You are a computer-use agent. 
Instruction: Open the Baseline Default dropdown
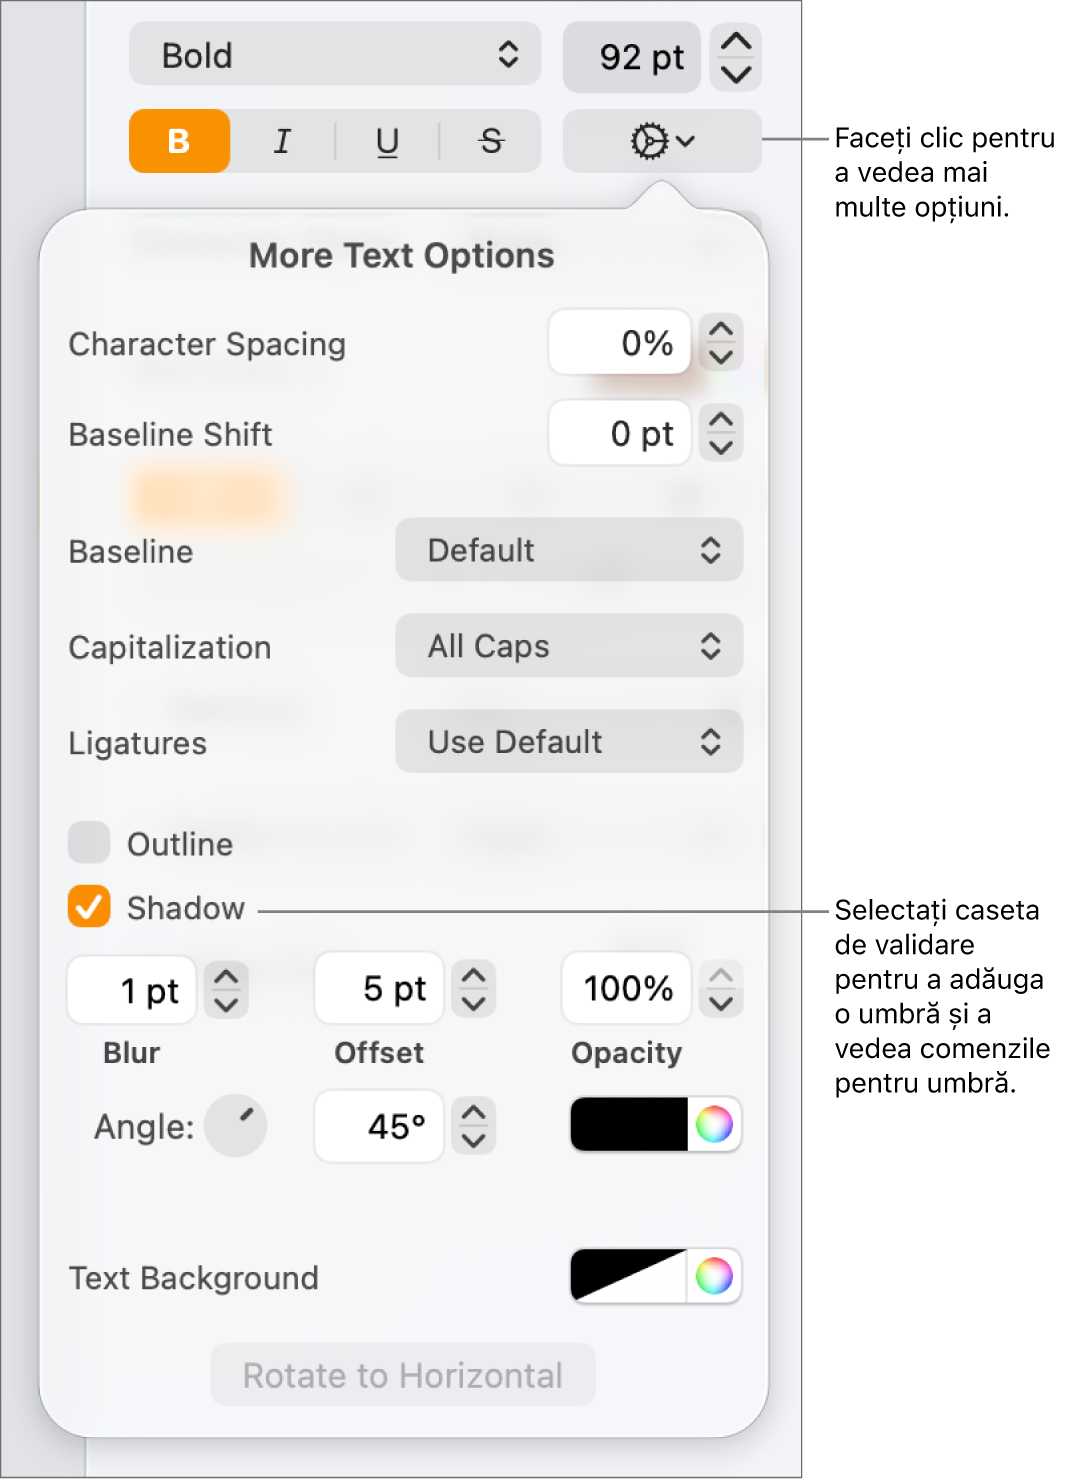[569, 550]
